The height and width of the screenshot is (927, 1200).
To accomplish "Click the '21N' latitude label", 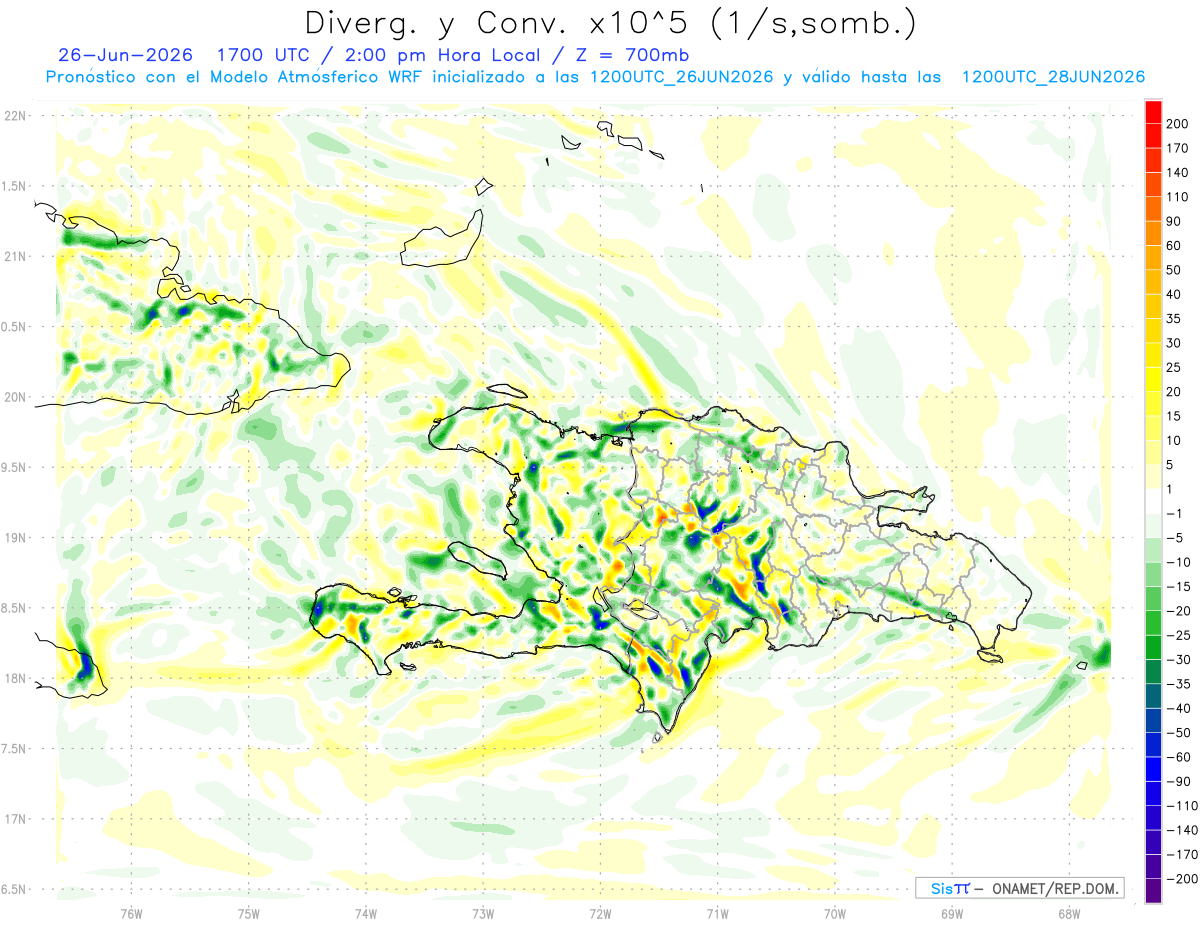I will (x=13, y=256).
